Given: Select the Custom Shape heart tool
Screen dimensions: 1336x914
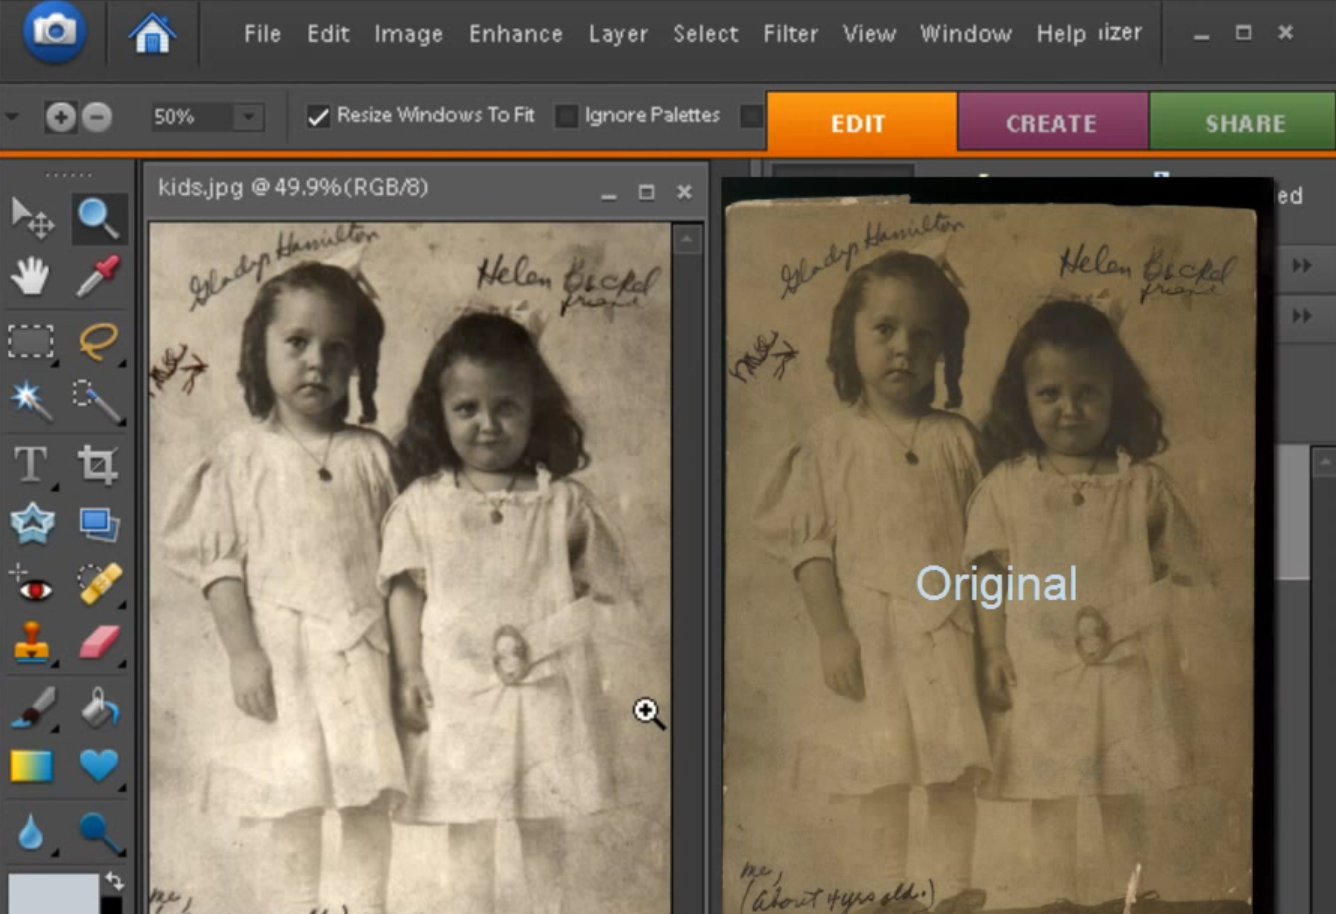Looking at the screenshot, I should tap(99, 766).
